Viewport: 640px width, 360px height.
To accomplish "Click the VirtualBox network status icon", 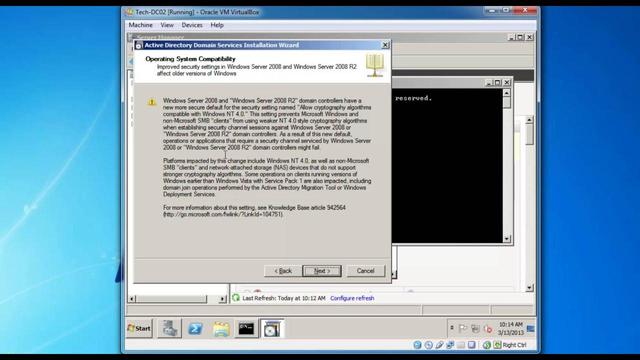I will [450, 345].
